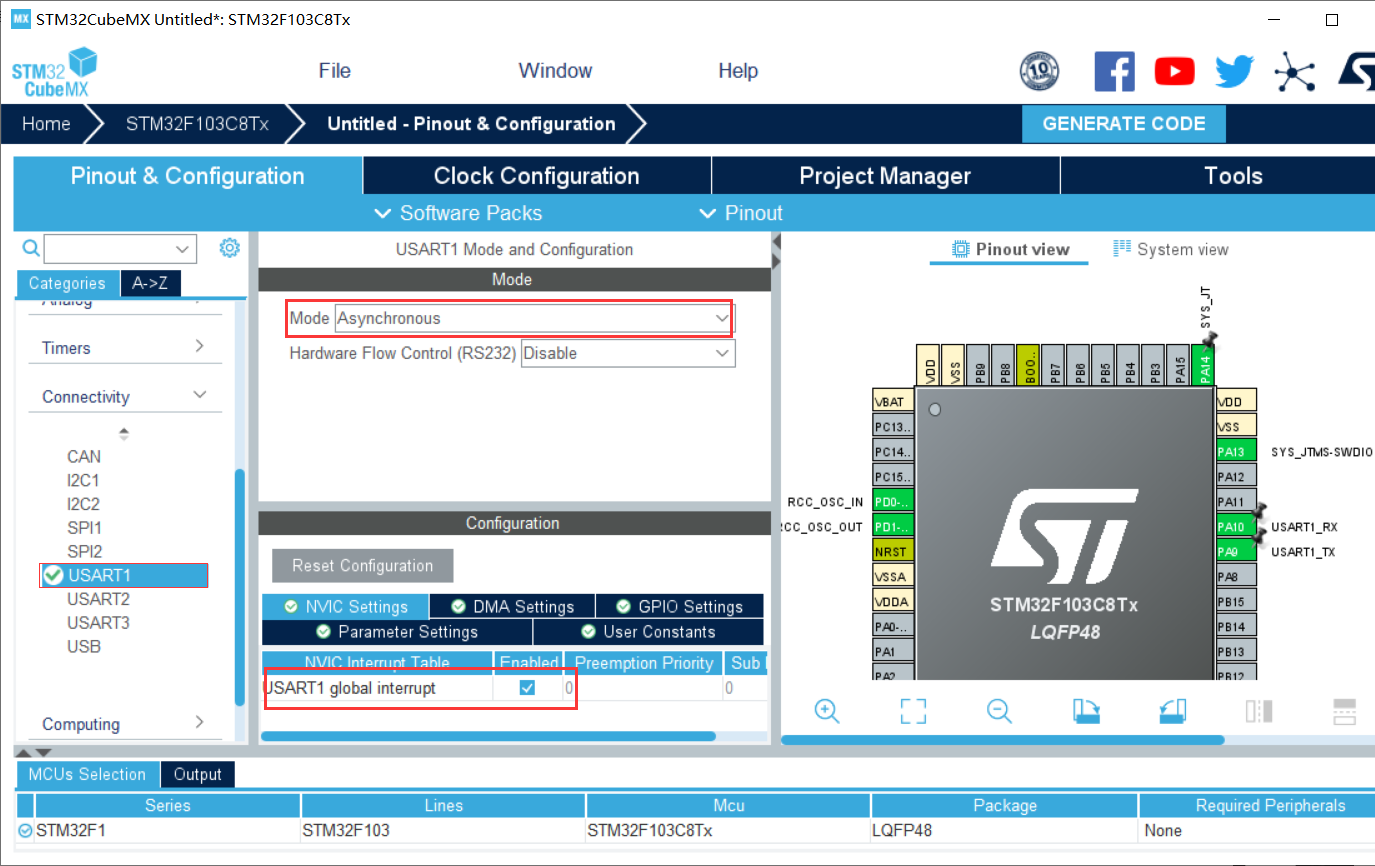Click the vertical split view icon
This screenshot has width=1375, height=866.
(x=1259, y=711)
